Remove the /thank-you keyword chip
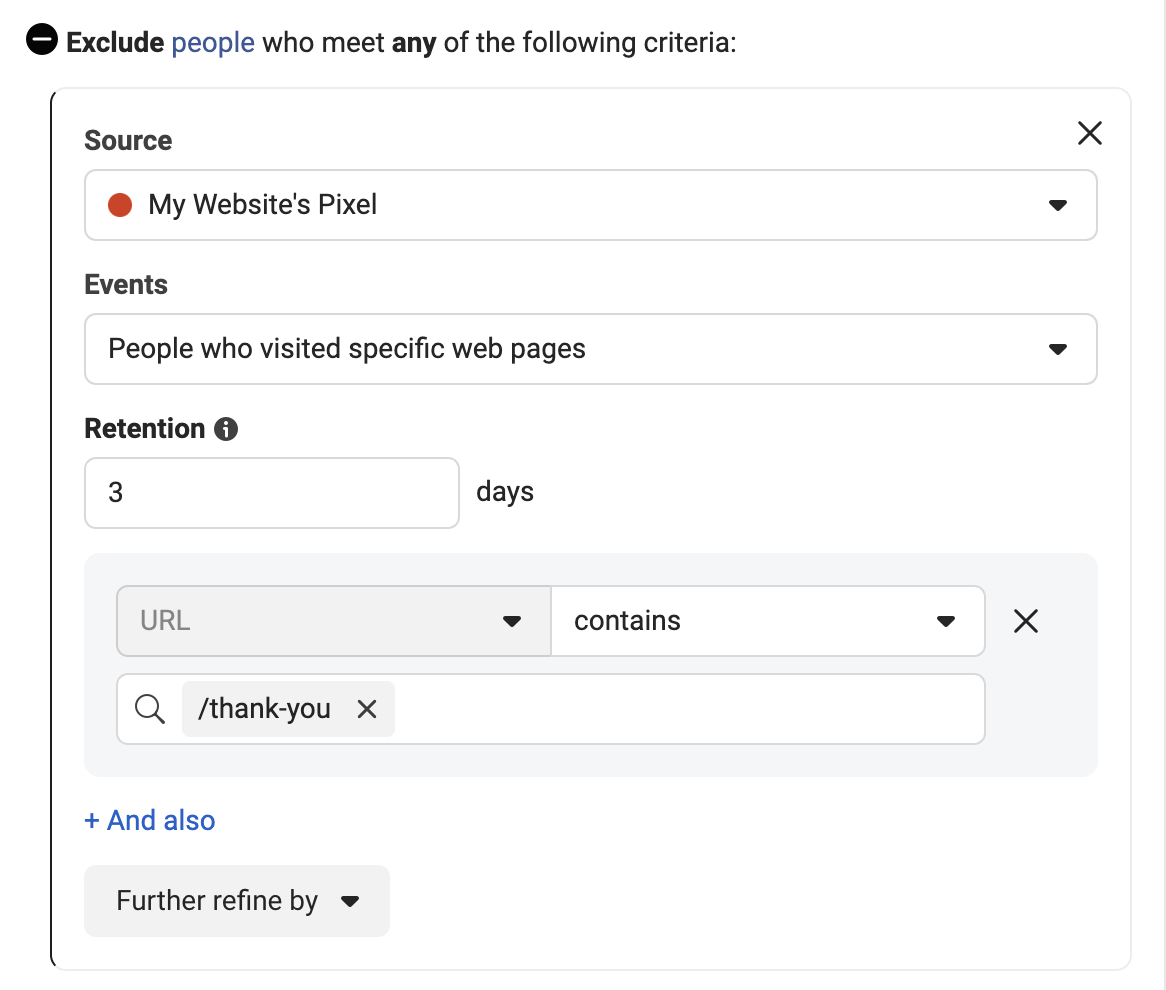 click(x=367, y=709)
